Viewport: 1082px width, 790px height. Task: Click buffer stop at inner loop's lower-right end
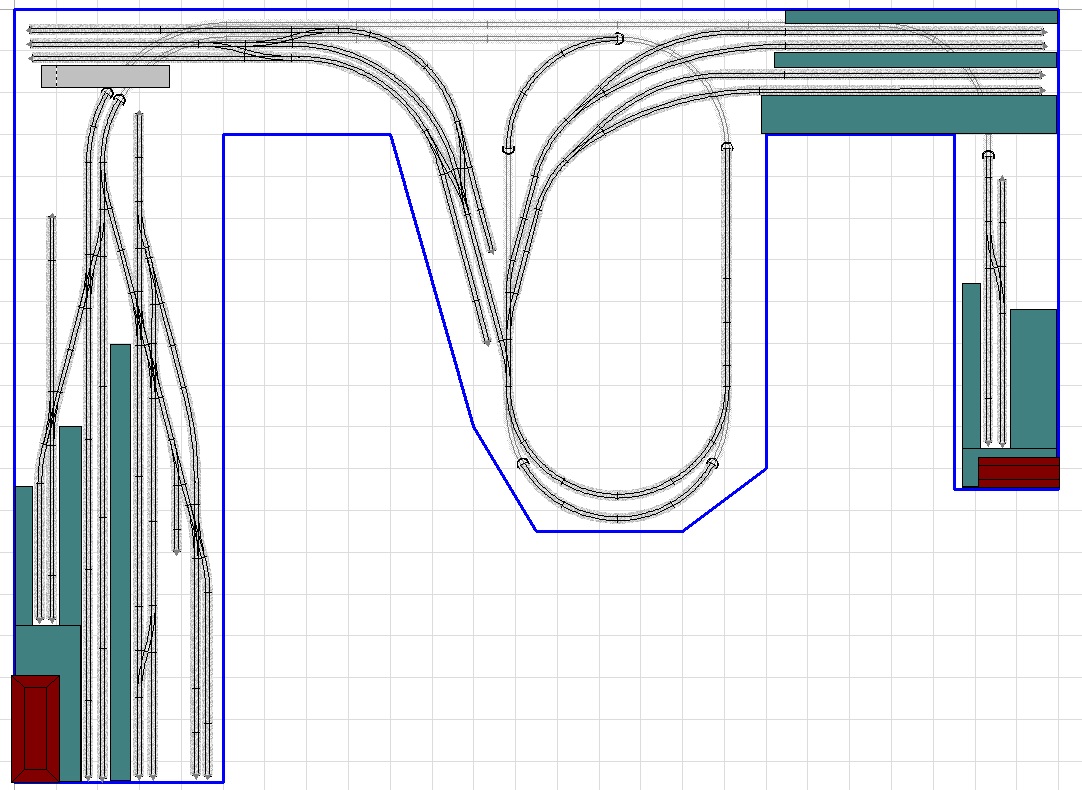712,464
